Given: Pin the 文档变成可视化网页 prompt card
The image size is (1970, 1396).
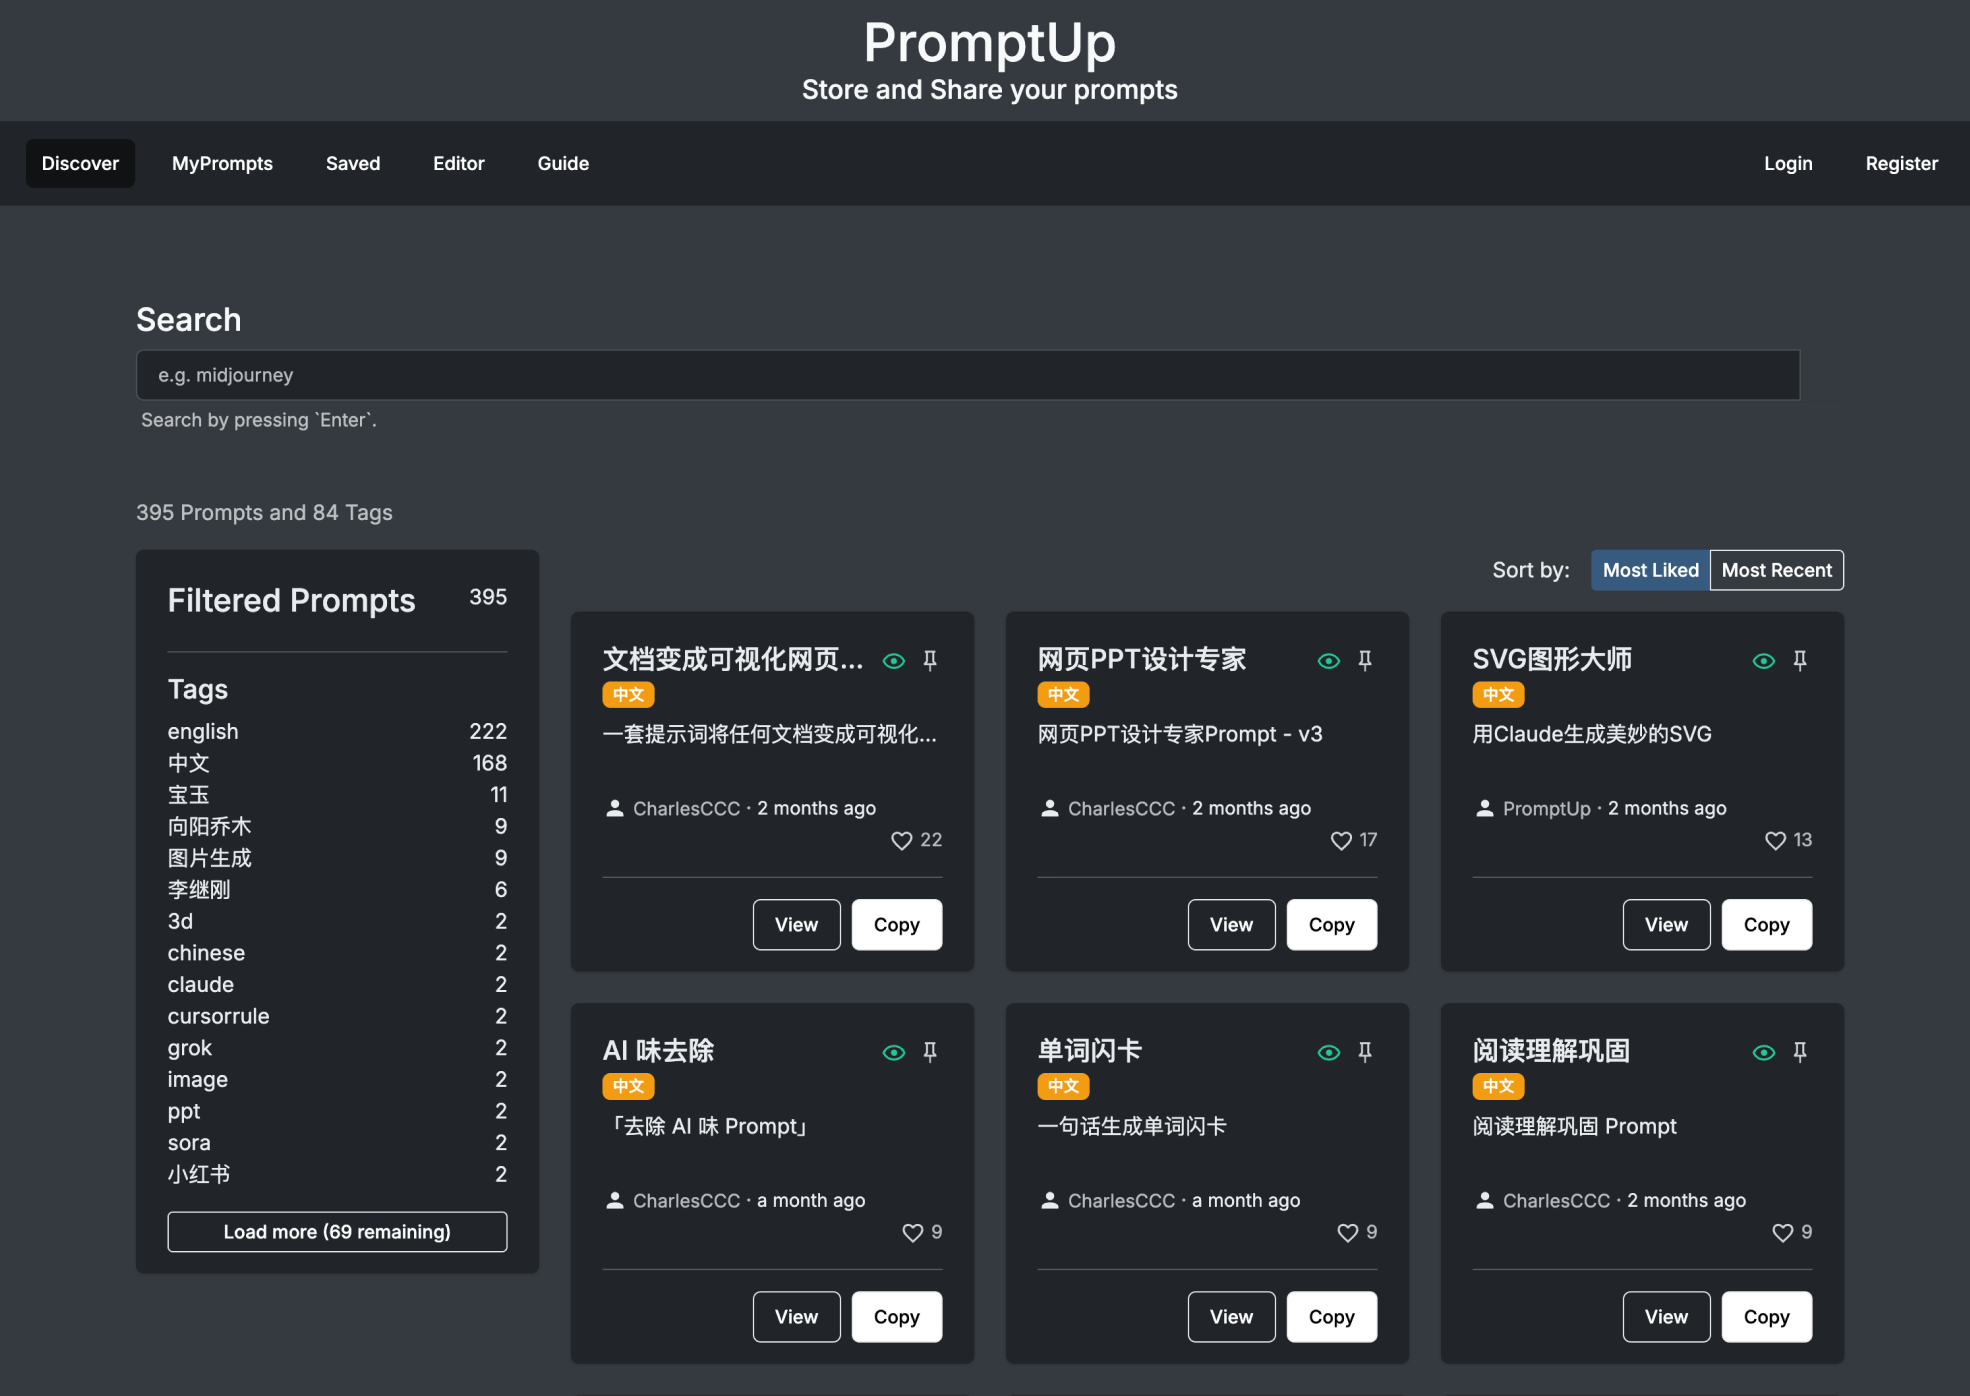Looking at the screenshot, I should pos(930,661).
